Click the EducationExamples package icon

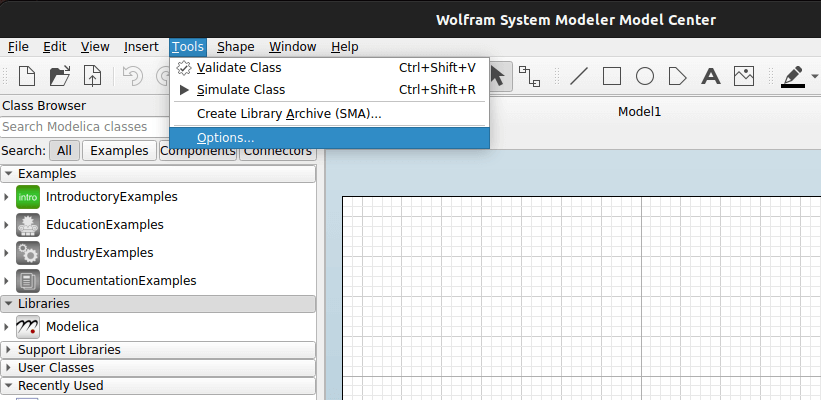click(28, 225)
